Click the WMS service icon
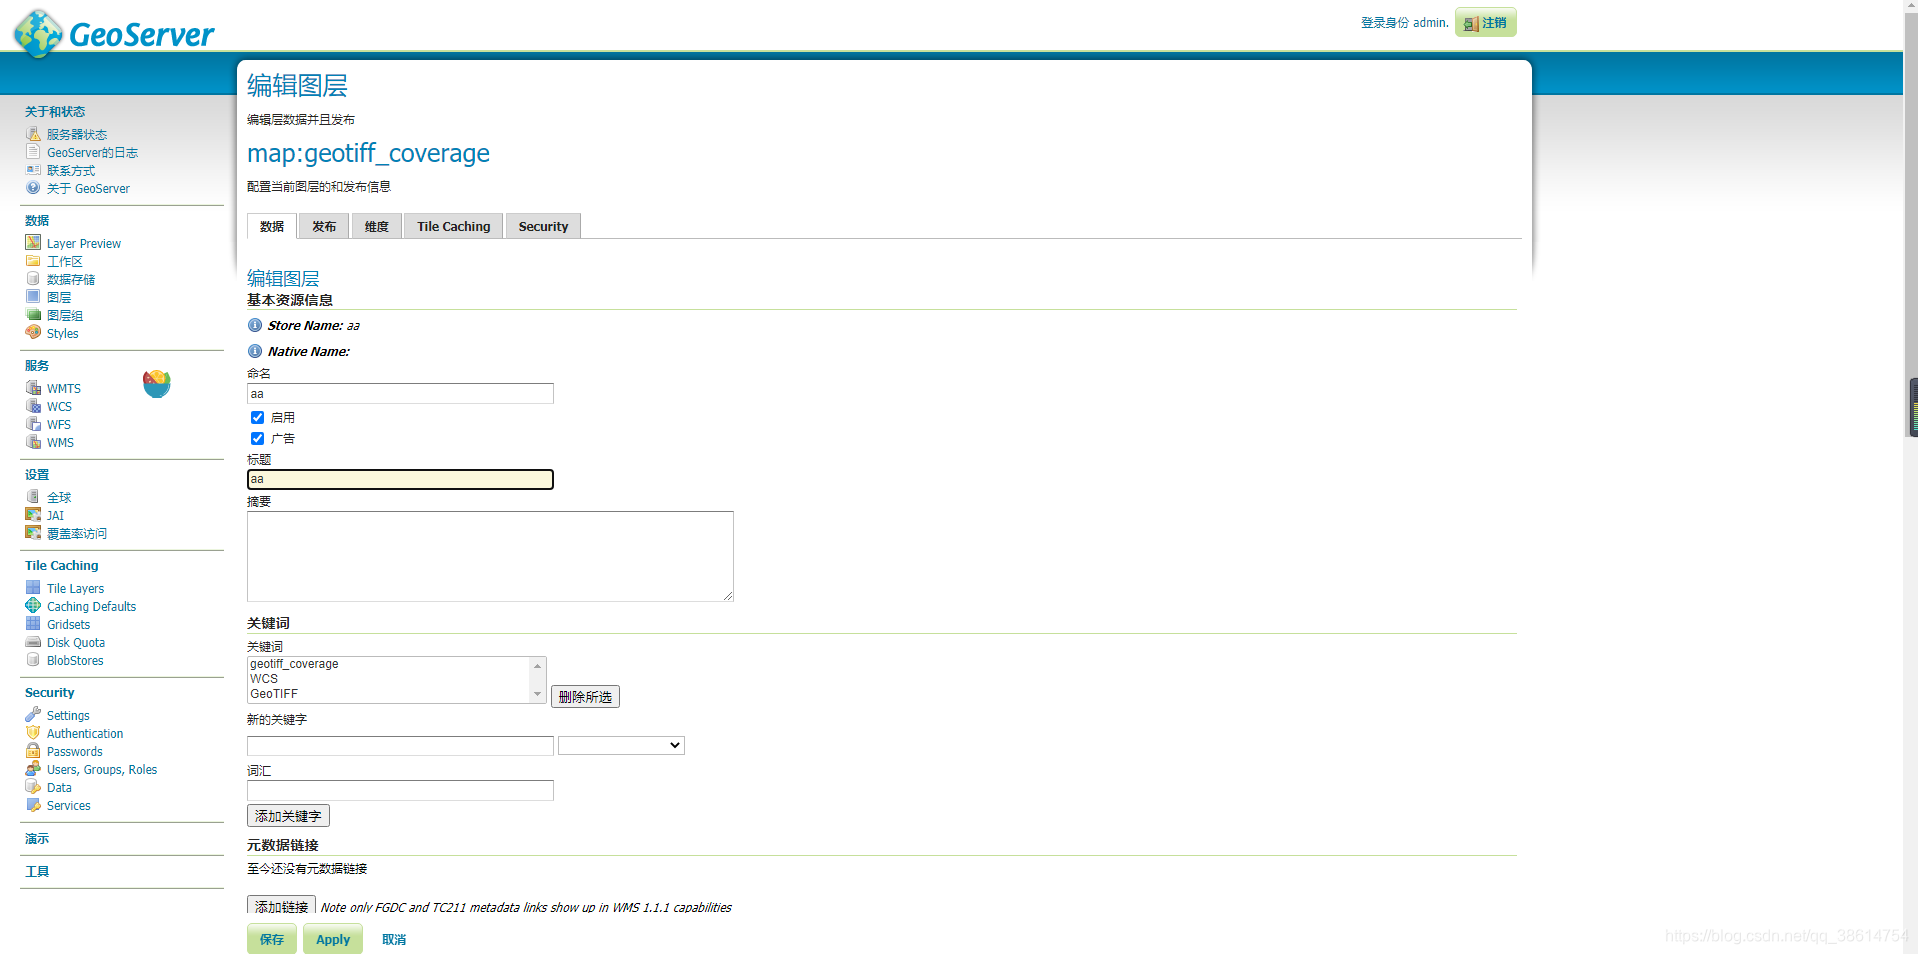Screen dimensions: 1918x954 tap(33, 442)
